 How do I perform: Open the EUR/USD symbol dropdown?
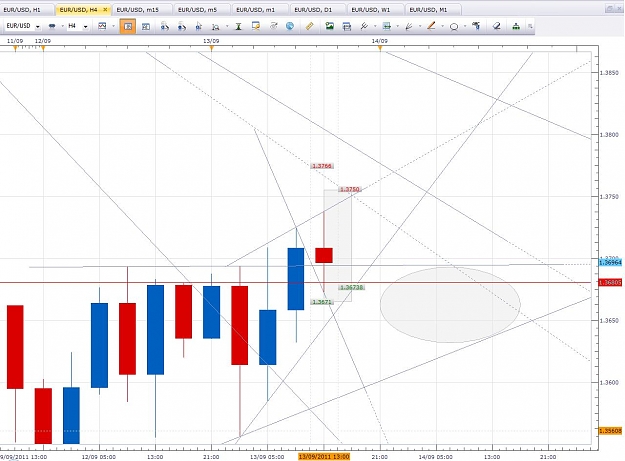click(38, 27)
